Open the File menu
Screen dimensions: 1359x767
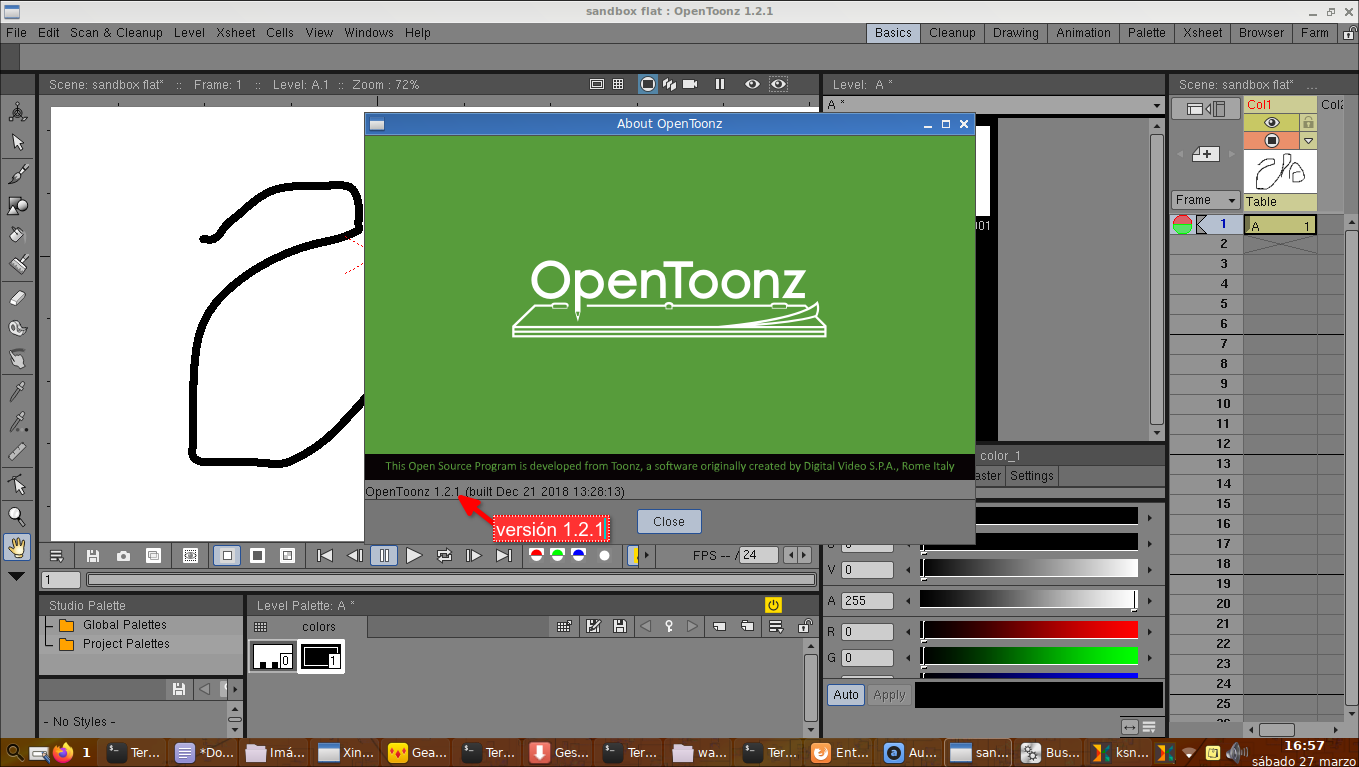point(16,32)
